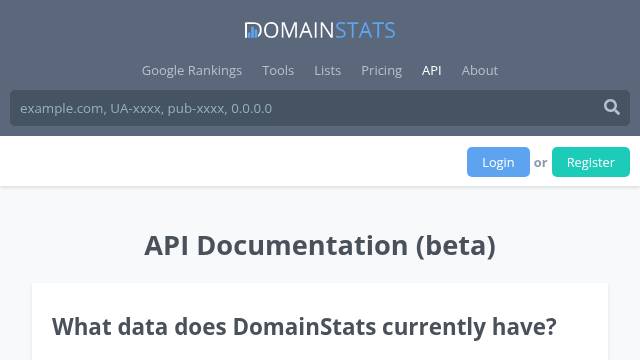This screenshot has height=360, width=640.
Task: Select the API navigation item
Action: [x=431, y=71]
